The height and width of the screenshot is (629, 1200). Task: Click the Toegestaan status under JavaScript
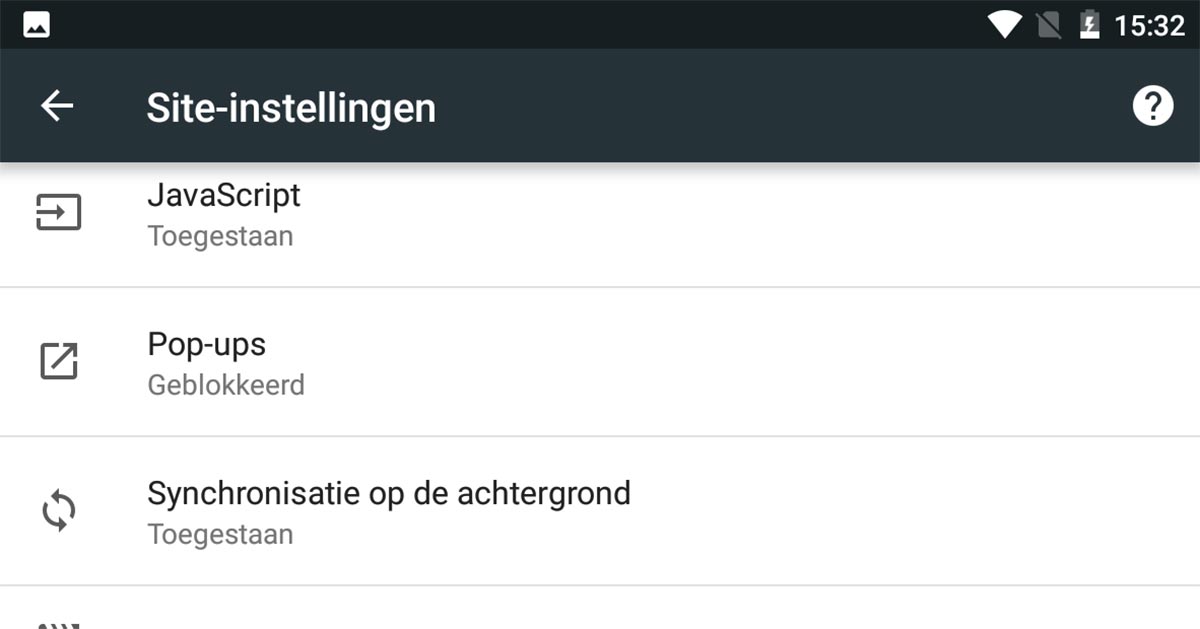(x=221, y=237)
